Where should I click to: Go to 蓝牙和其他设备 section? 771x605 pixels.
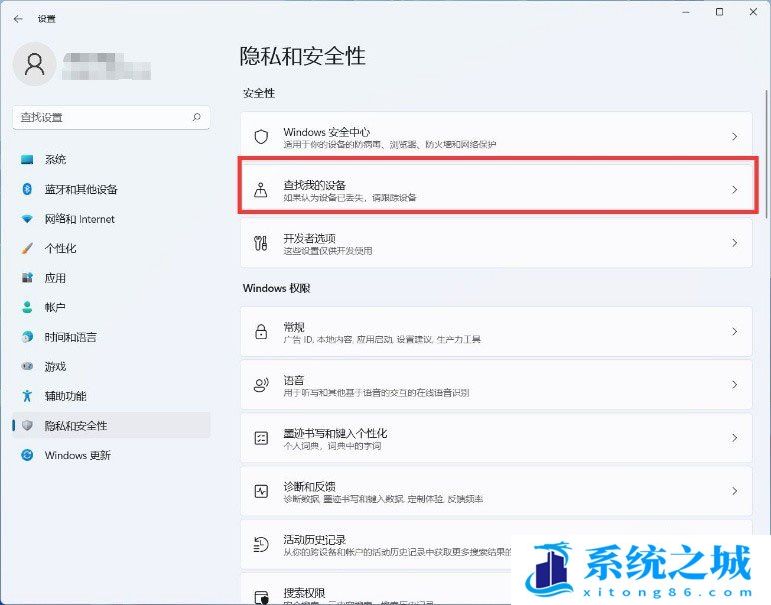tap(112, 189)
